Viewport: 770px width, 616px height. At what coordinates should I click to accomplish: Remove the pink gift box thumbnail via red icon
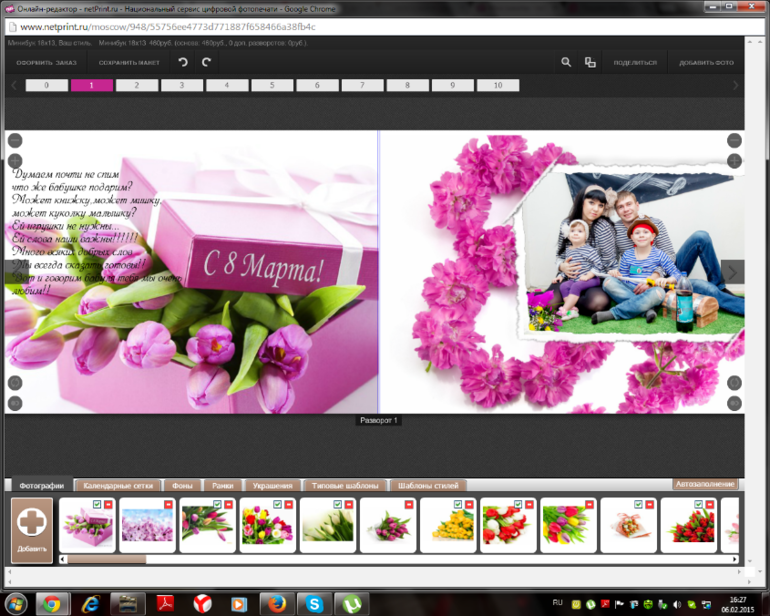(108, 505)
